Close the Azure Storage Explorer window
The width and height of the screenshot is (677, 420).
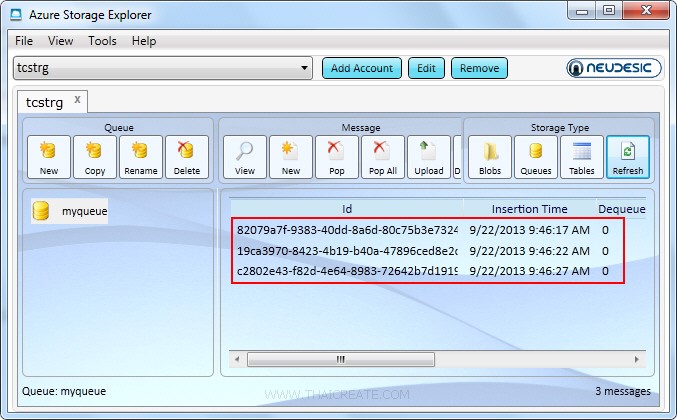(x=646, y=11)
